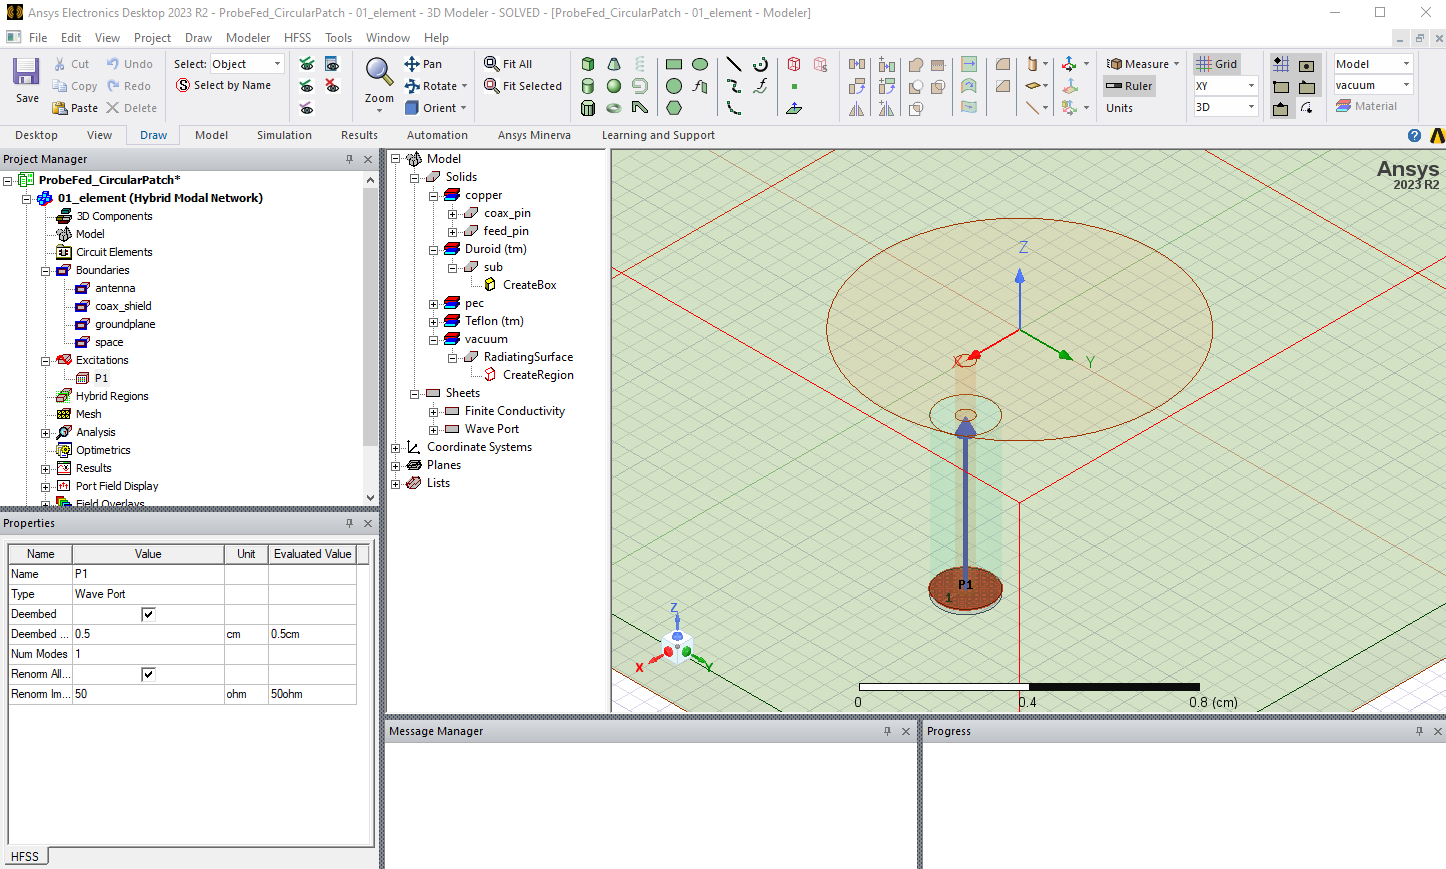1446x869 pixels.
Task: Switch to the Simulation tab
Action: coord(283,134)
